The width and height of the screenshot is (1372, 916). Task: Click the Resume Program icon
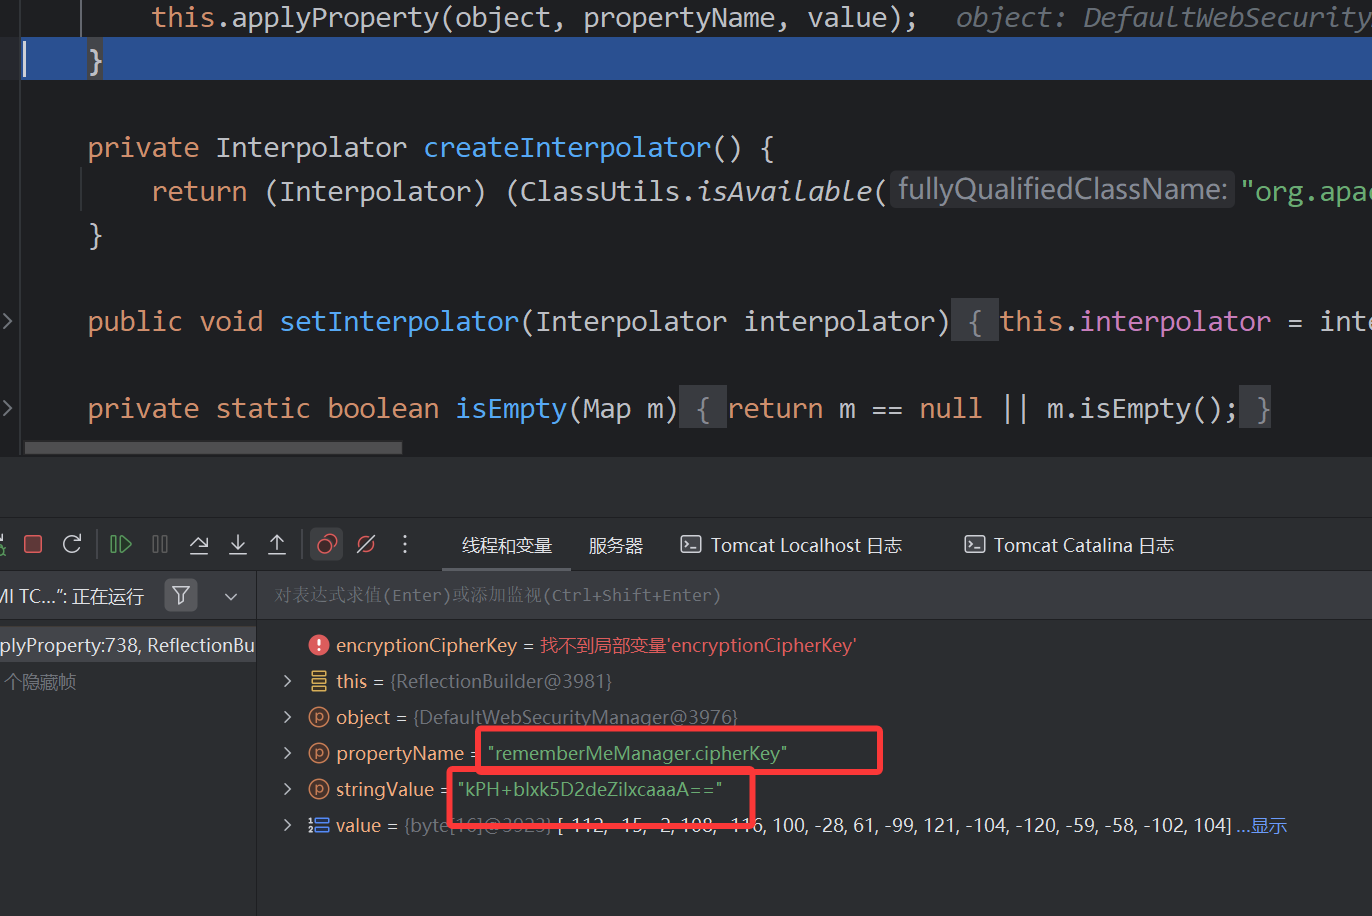(121, 544)
